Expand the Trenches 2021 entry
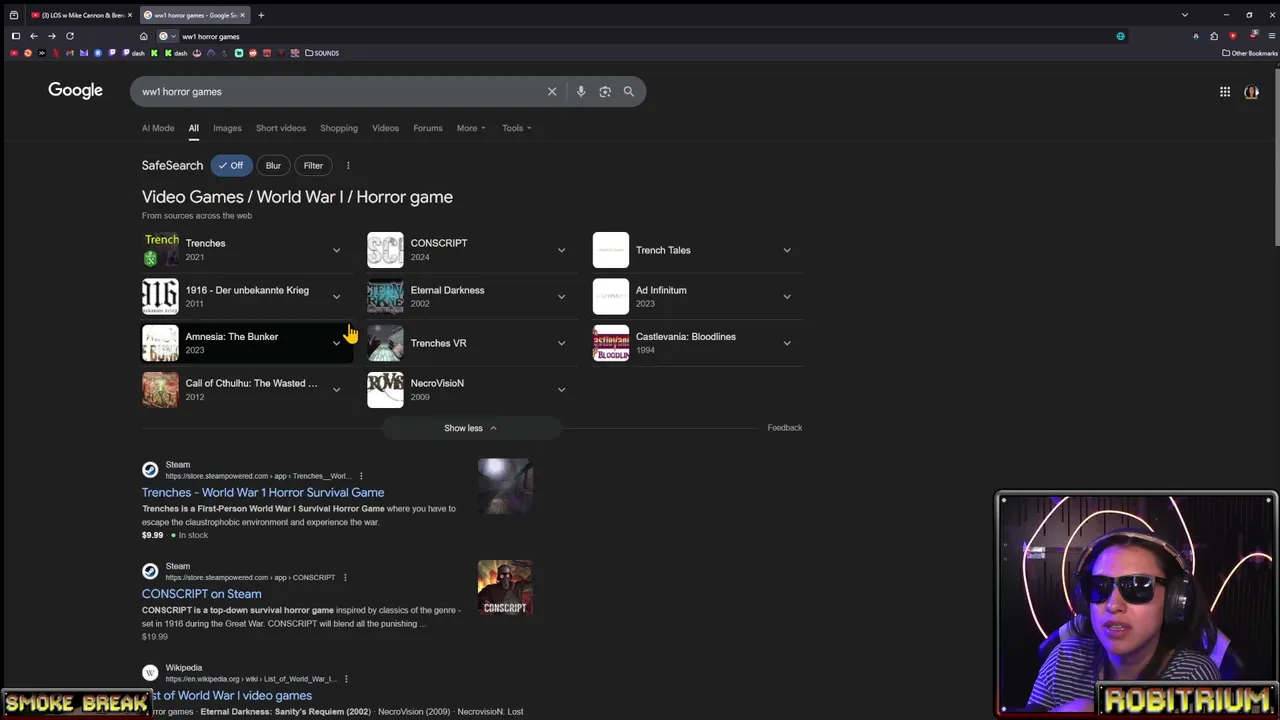This screenshot has width=1280, height=720. coord(336,250)
